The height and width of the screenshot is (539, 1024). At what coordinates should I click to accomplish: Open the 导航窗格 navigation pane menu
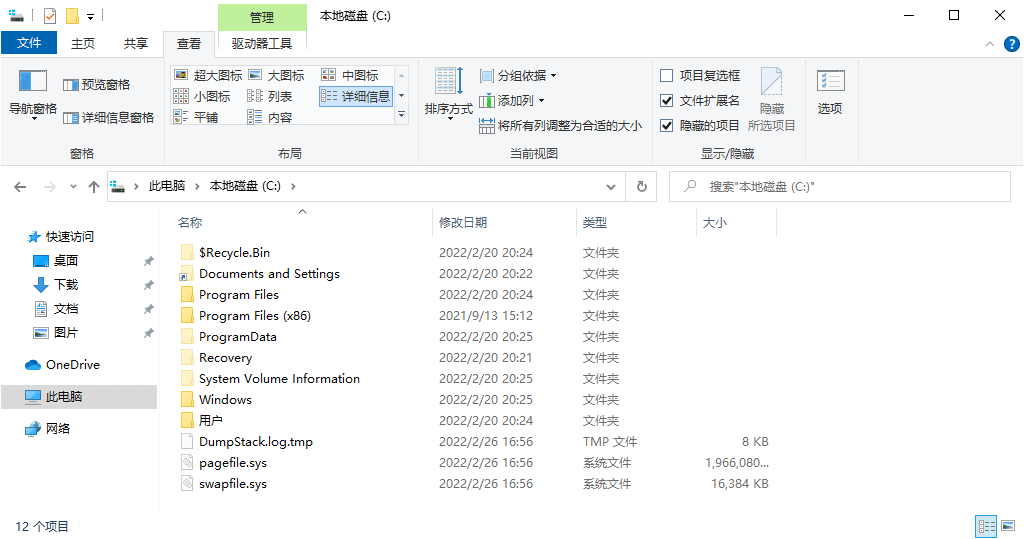(x=33, y=95)
